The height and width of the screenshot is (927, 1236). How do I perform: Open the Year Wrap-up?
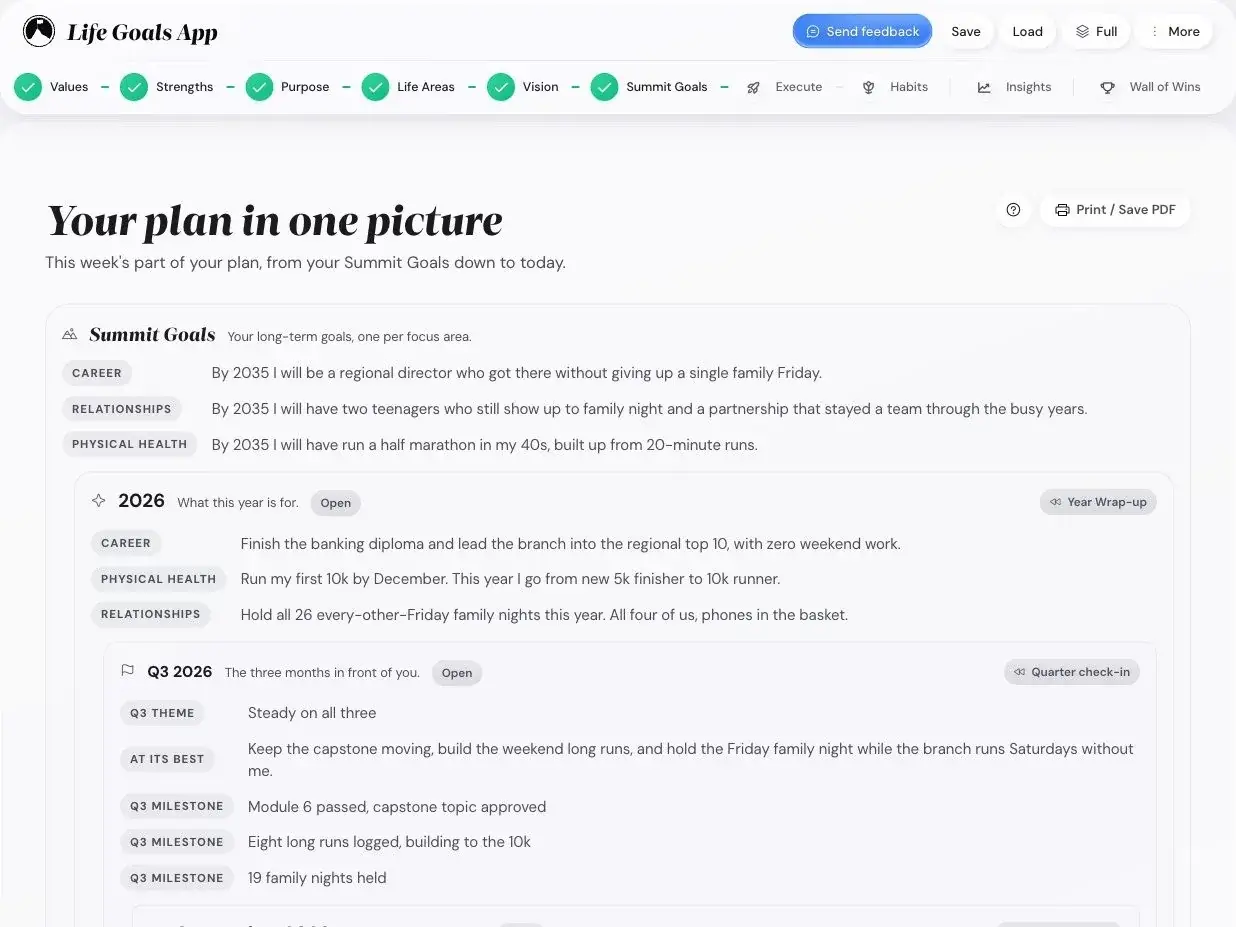(x=1098, y=502)
